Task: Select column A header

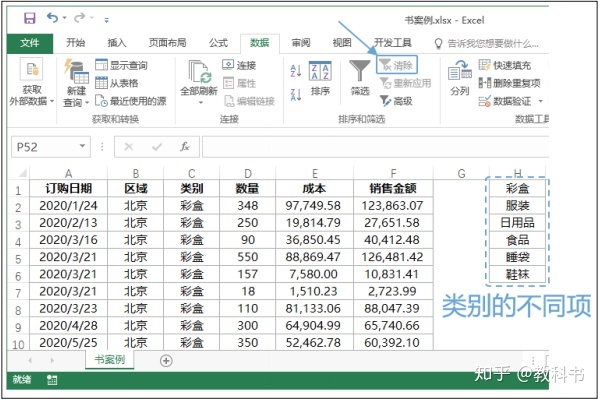Action: [x=68, y=173]
